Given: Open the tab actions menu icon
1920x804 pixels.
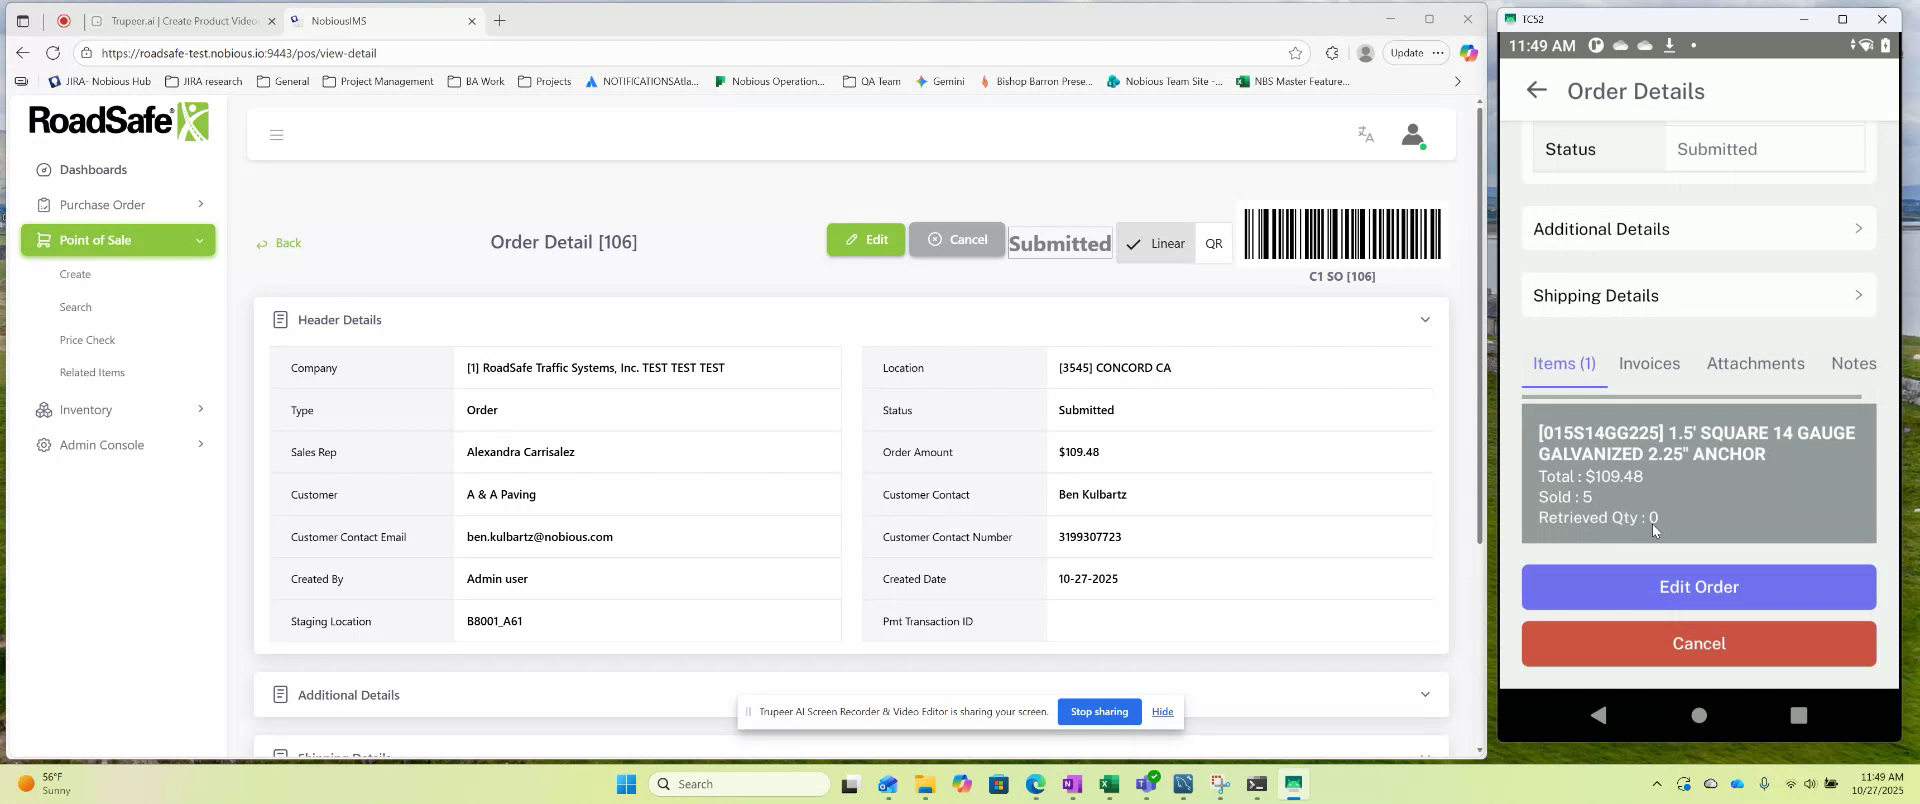Looking at the screenshot, I should tap(23, 20).
